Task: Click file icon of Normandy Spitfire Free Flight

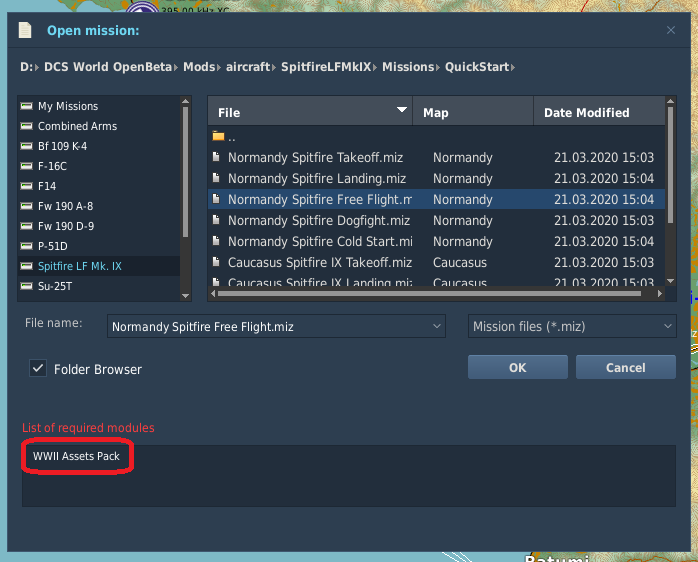Action: pyautogui.click(x=216, y=199)
